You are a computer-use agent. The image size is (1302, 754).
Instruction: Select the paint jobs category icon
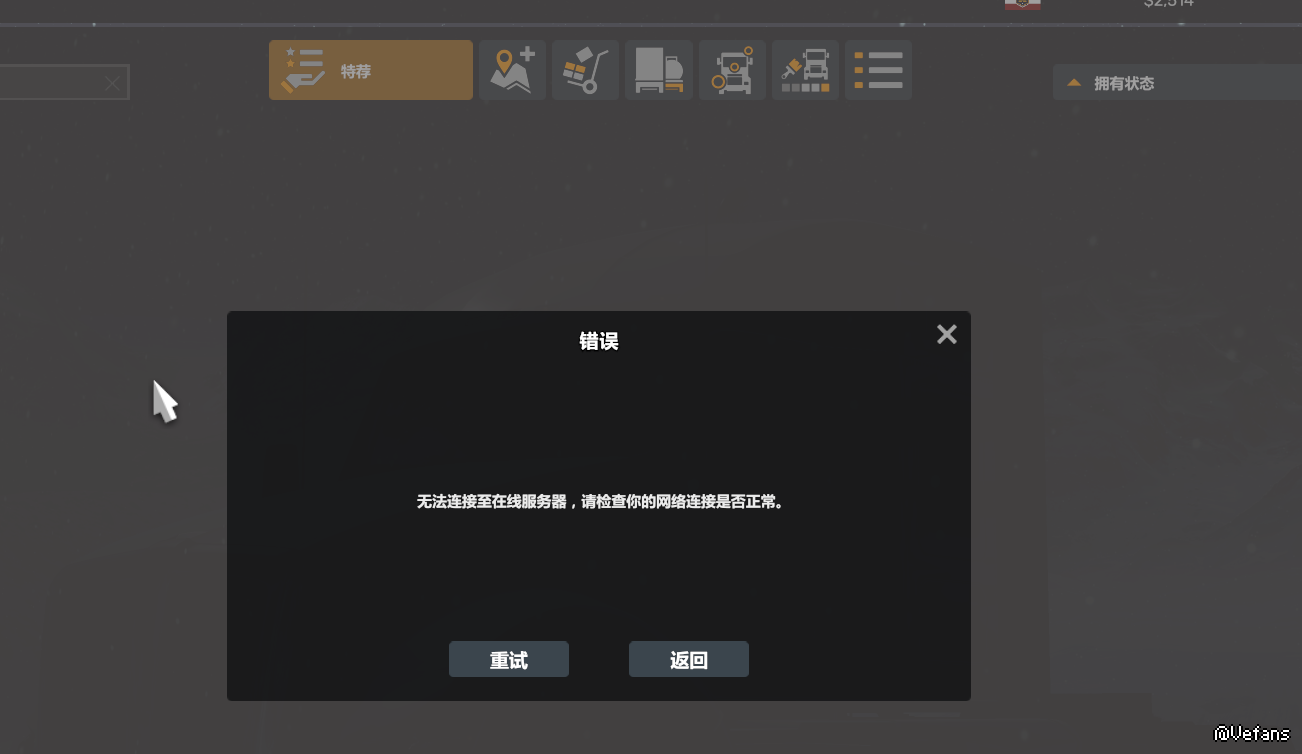click(805, 70)
